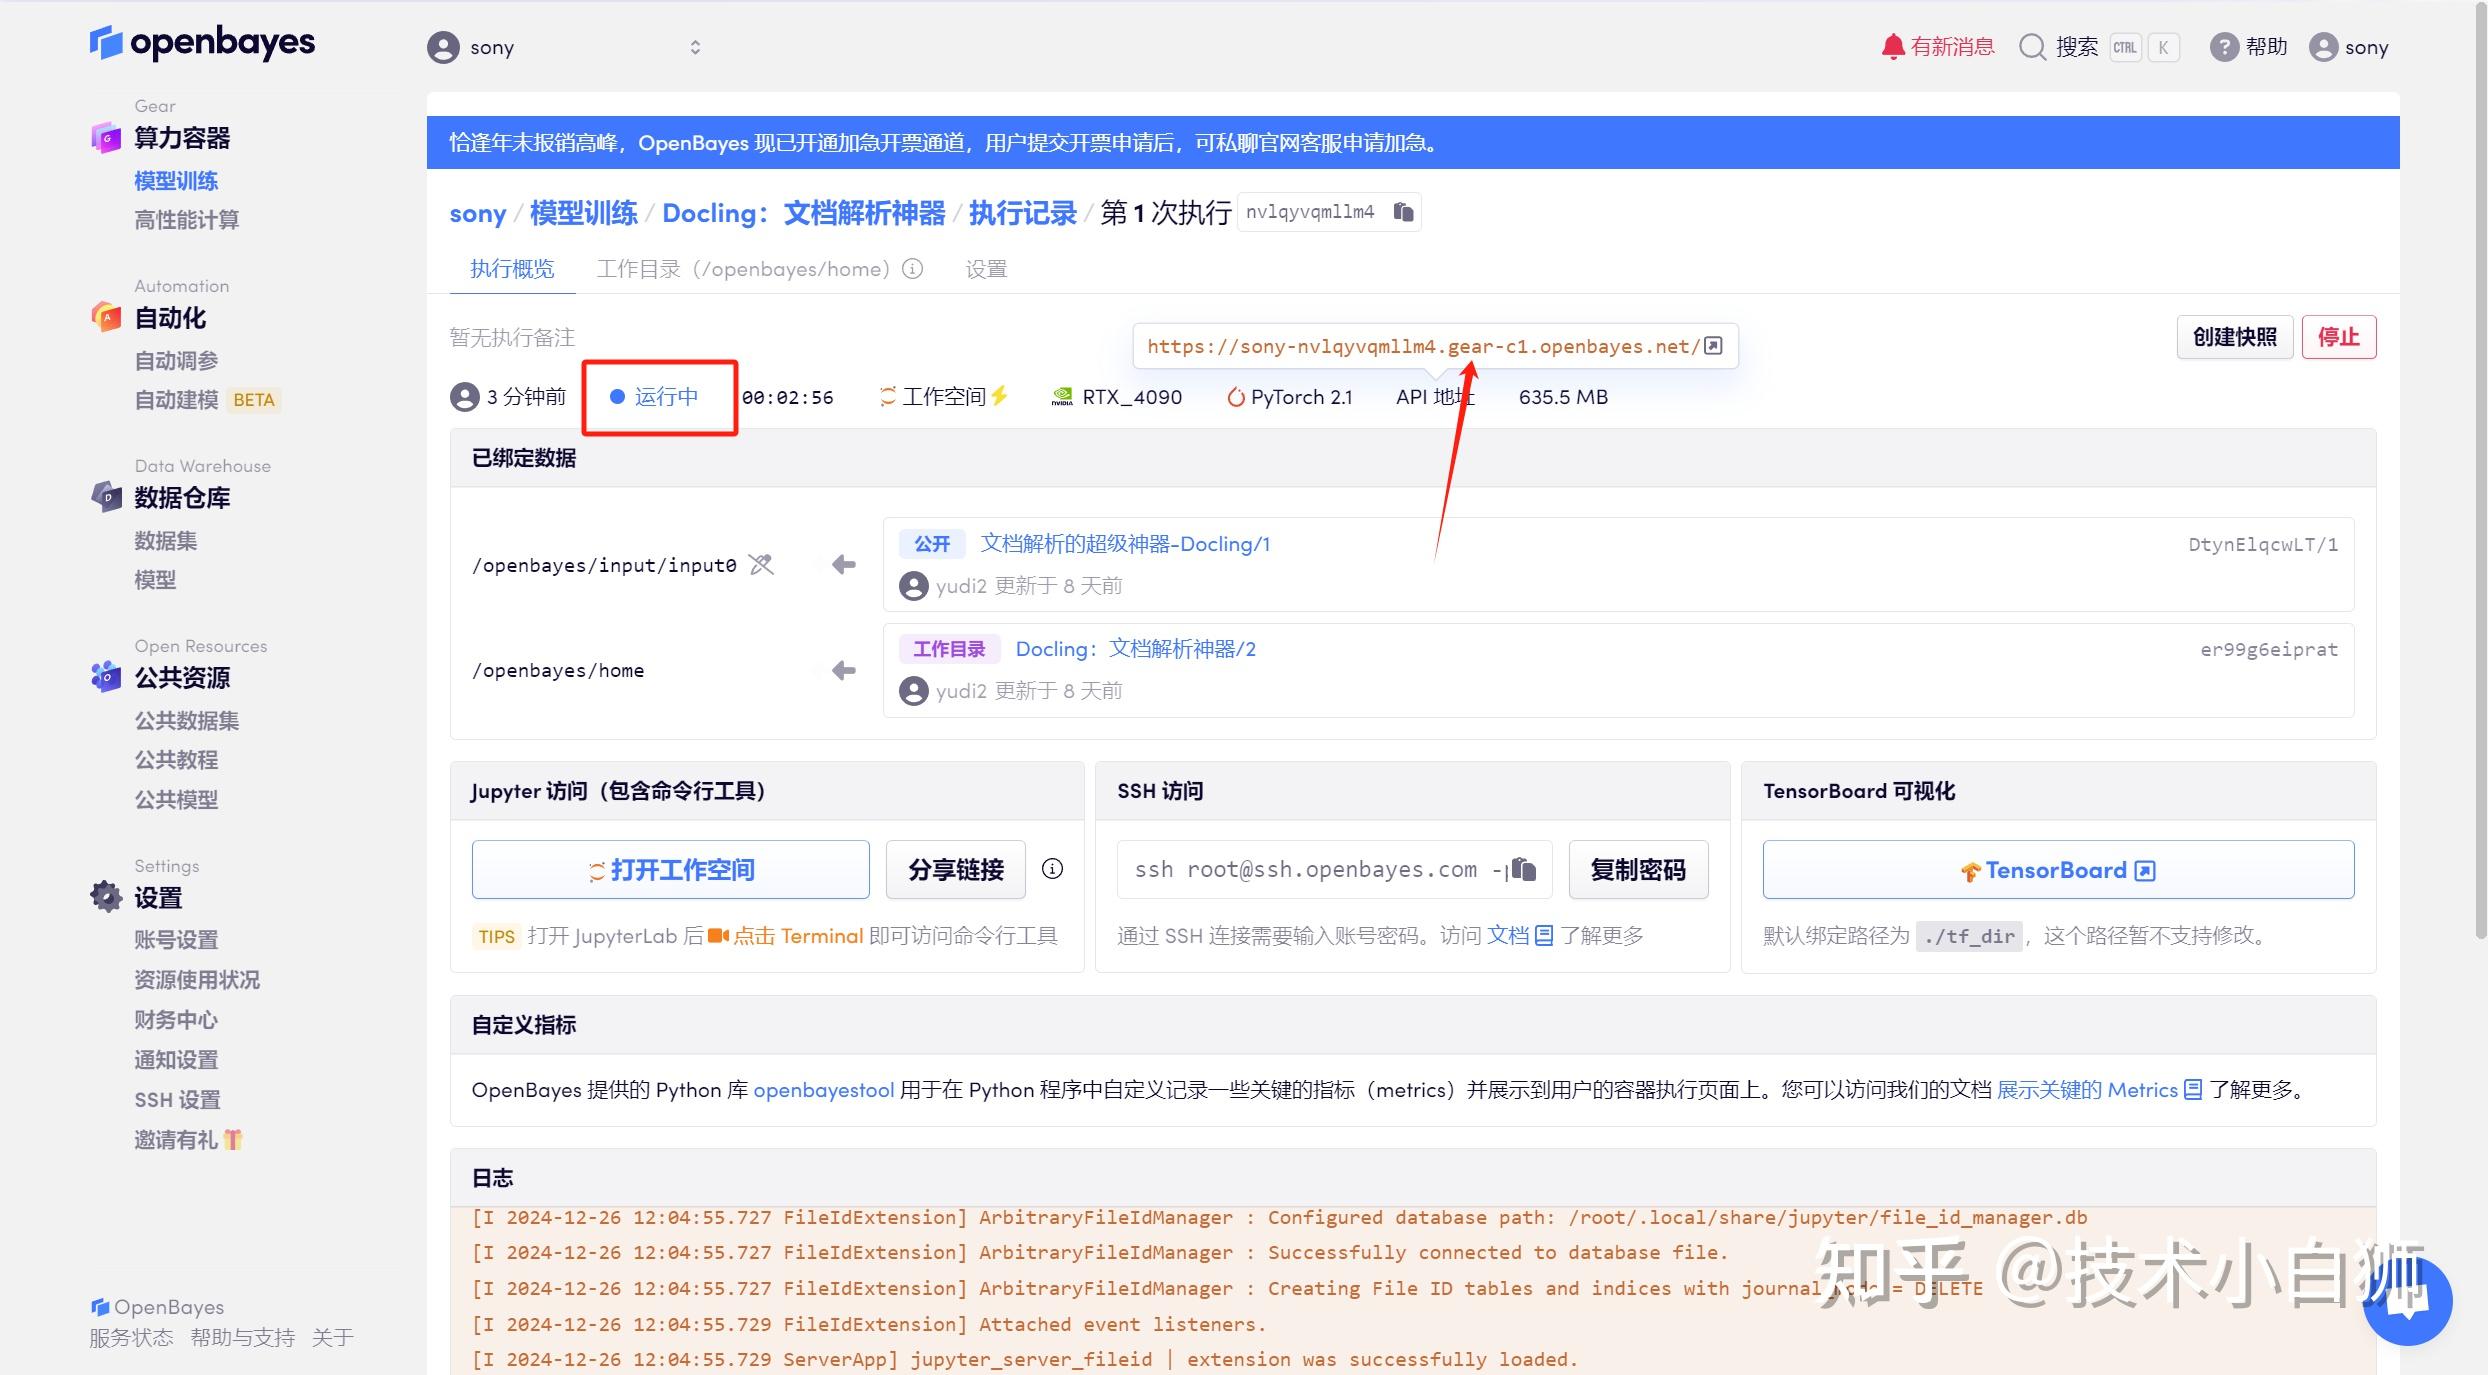The width and height of the screenshot is (2488, 1375).
Task: Click the search magnifier icon
Action: coord(2032,47)
